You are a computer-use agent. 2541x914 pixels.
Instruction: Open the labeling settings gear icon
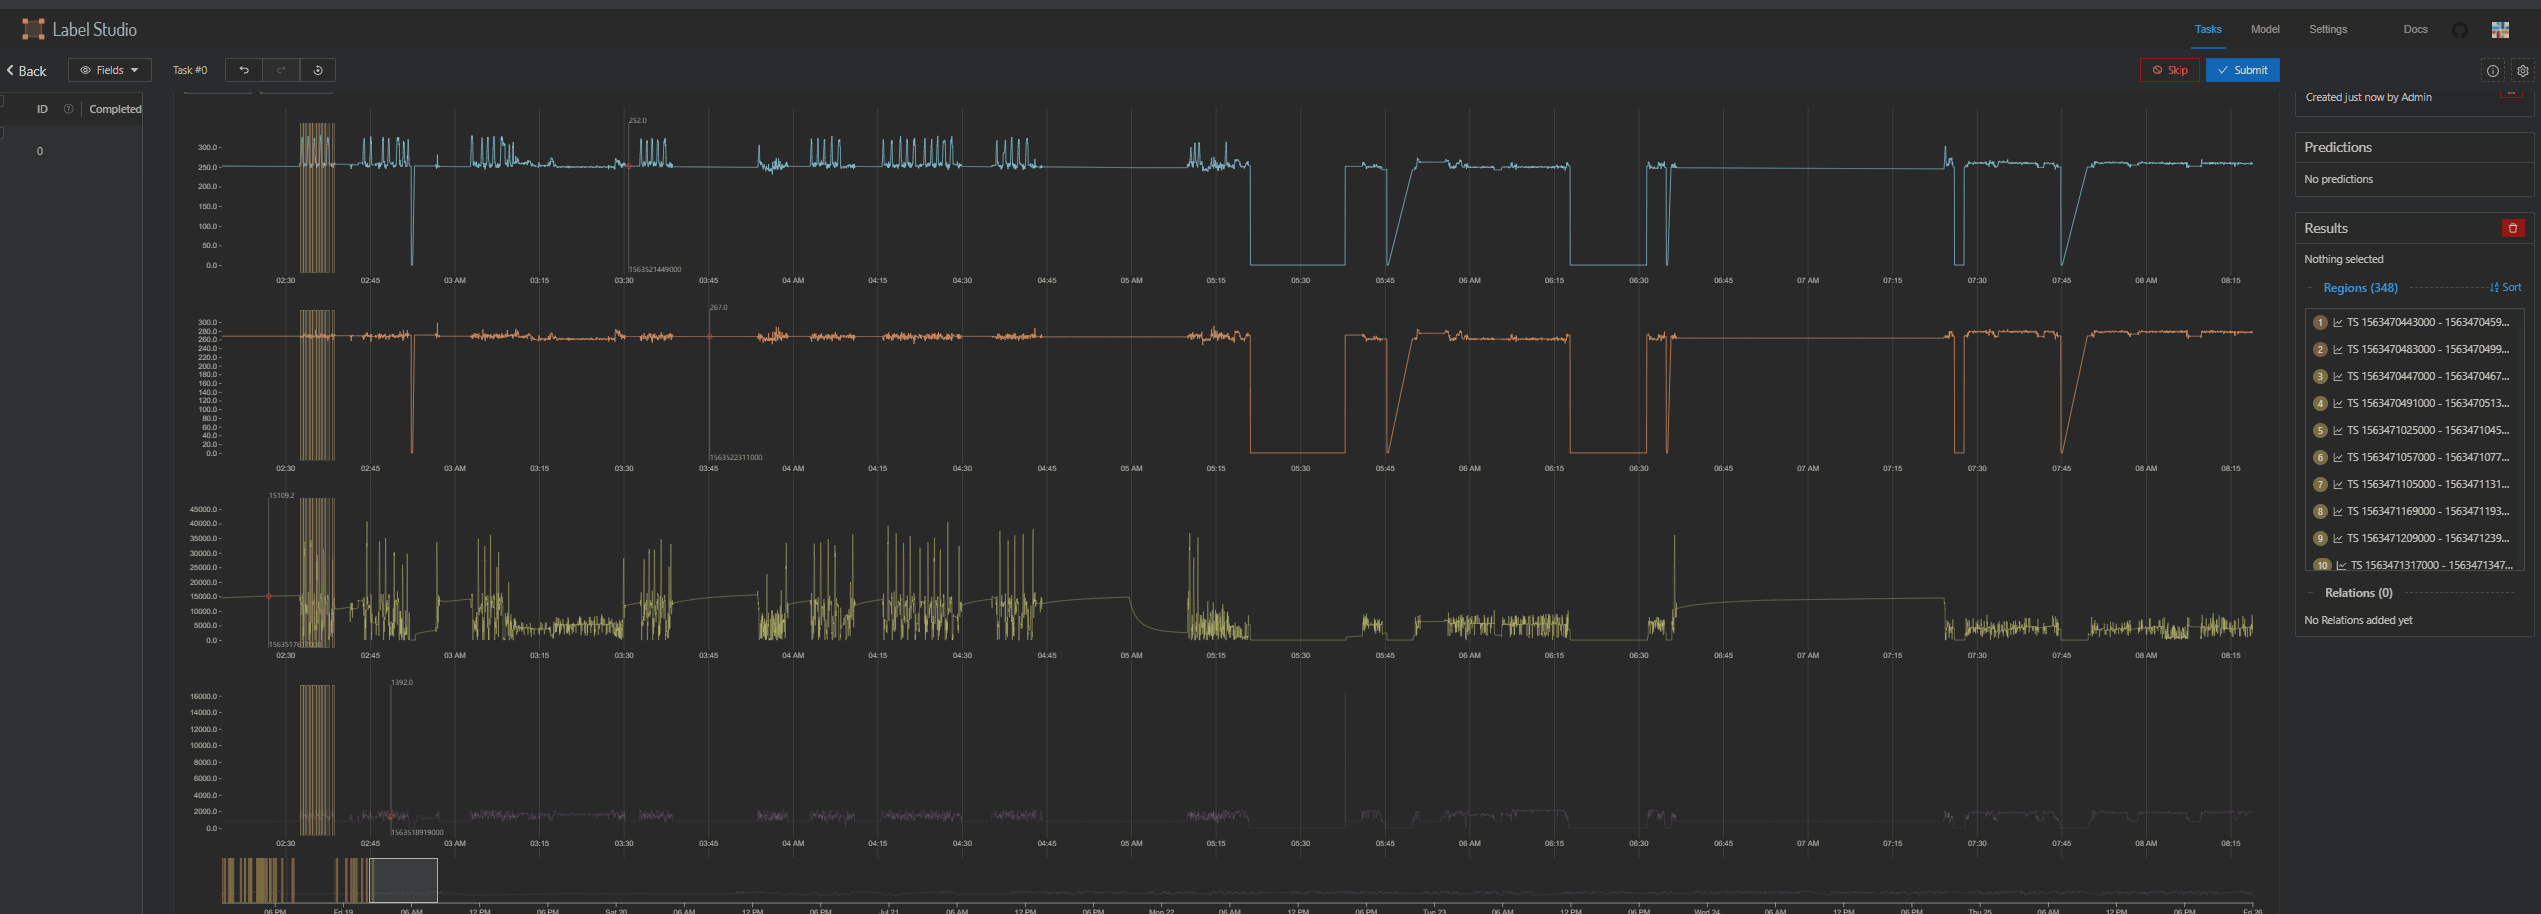coord(2523,70)
